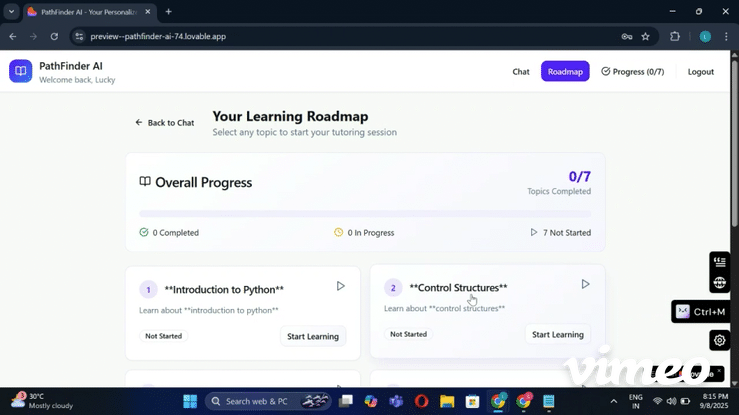Image resolution: width=739 pixels, height=415 pixels.
Task: Open File Explorer from taskbar
Action: tap(447, 401)
